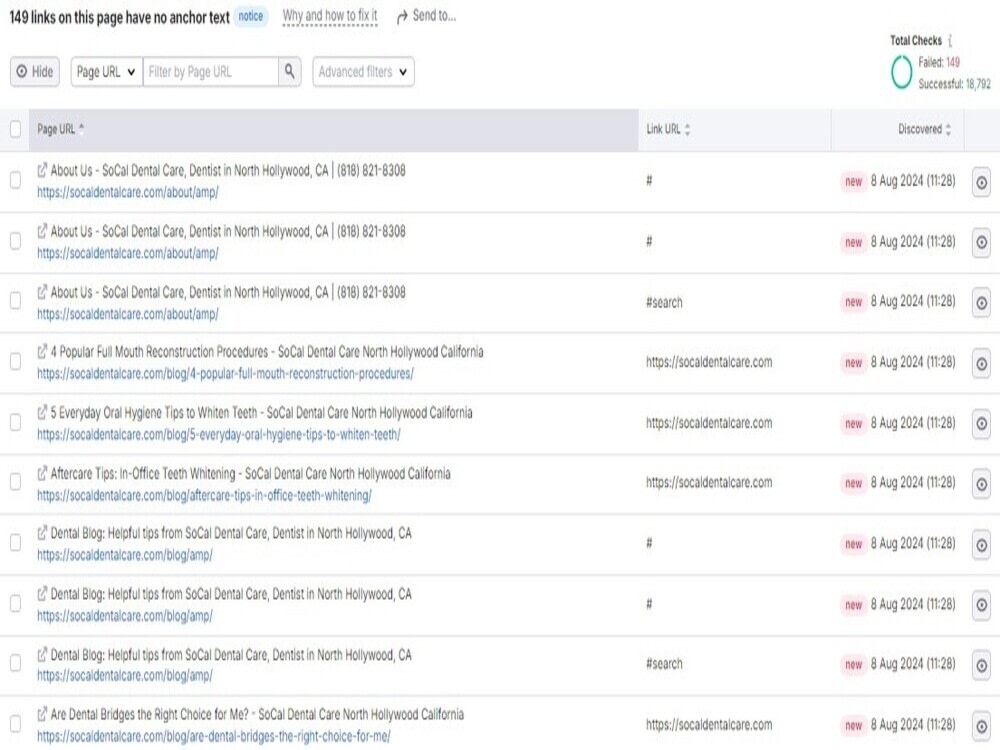The height and width of the screenshot is (750, 1000).
Task: Click the Send to... link text
Action: tap(434, 16)
